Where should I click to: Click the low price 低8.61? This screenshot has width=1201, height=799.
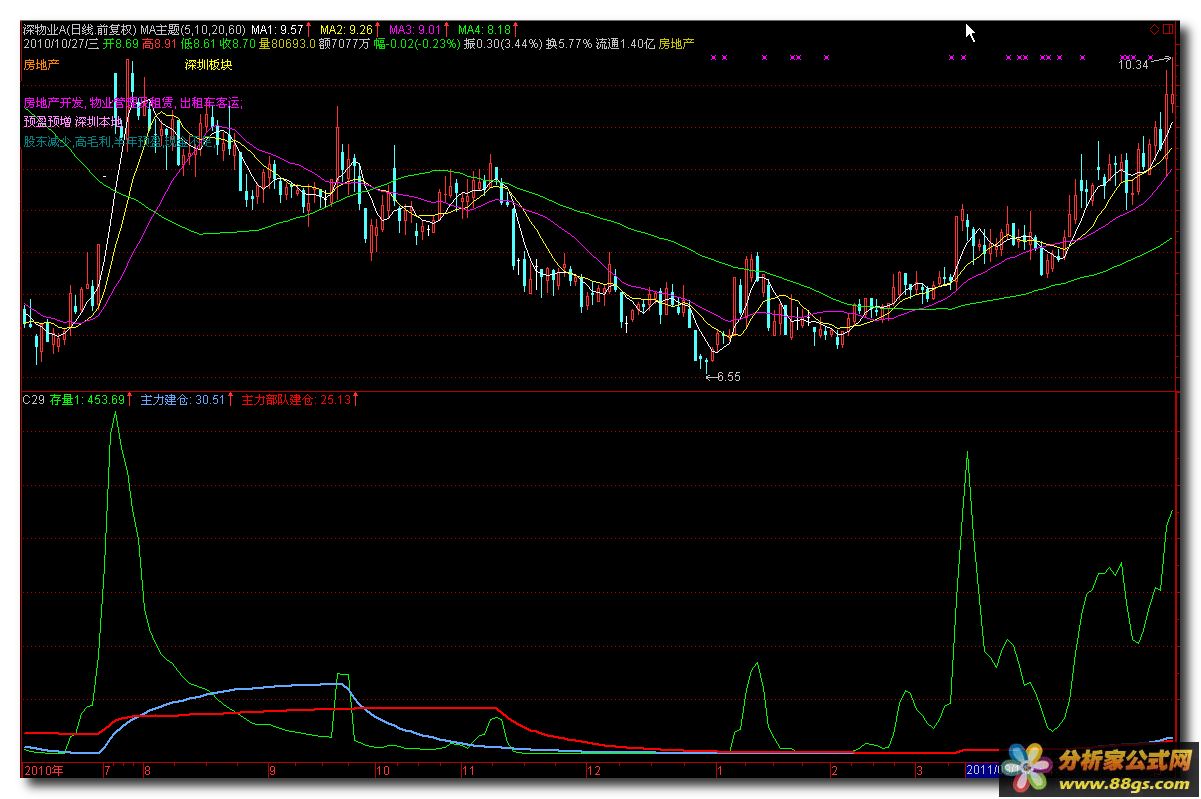pyautogui.click(x=199, y=44)
